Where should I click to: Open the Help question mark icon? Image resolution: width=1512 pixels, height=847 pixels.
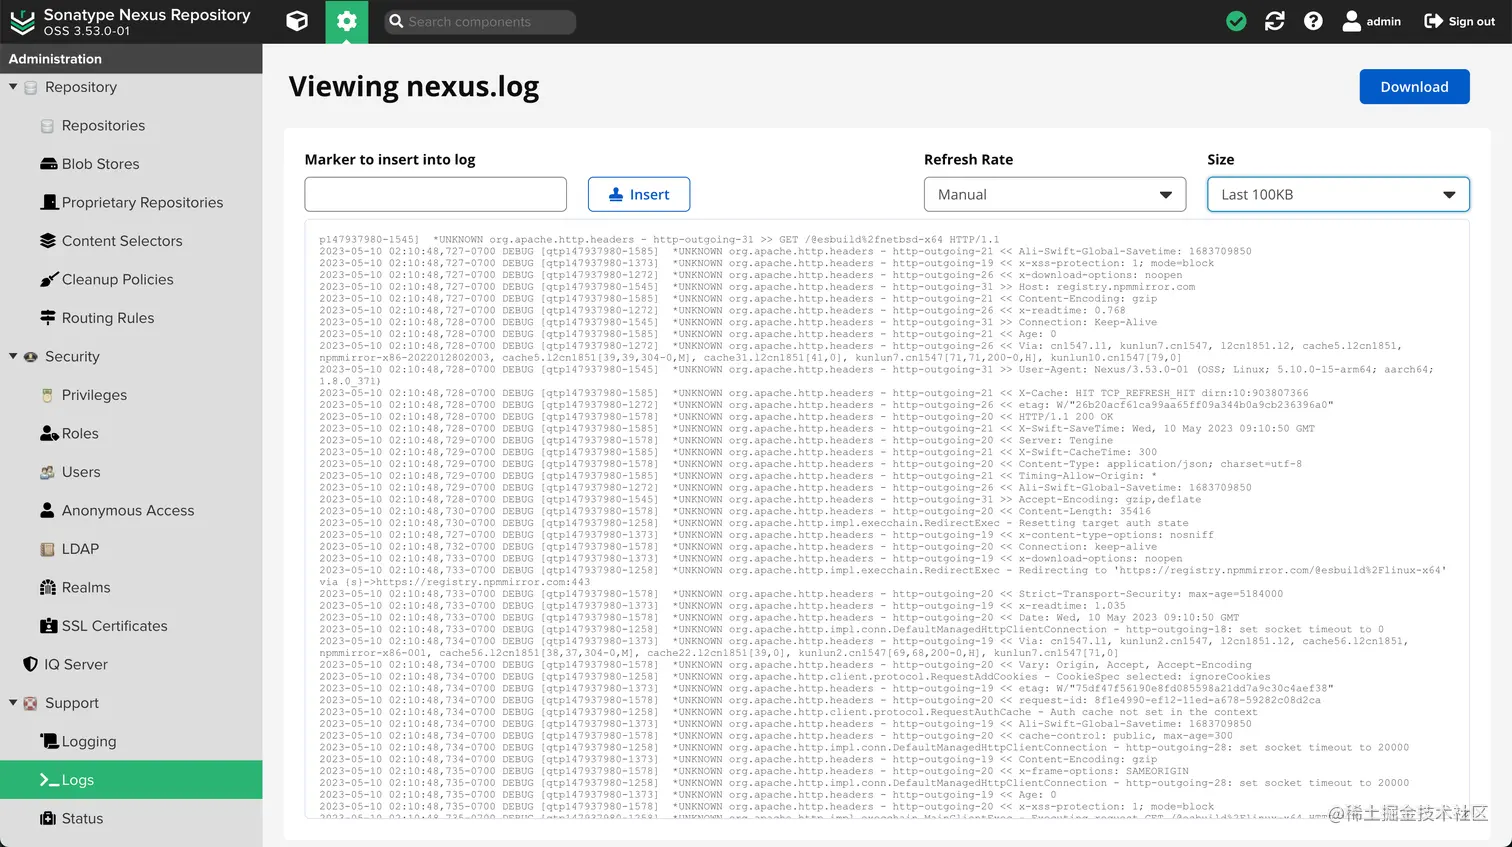[1313, 21]
